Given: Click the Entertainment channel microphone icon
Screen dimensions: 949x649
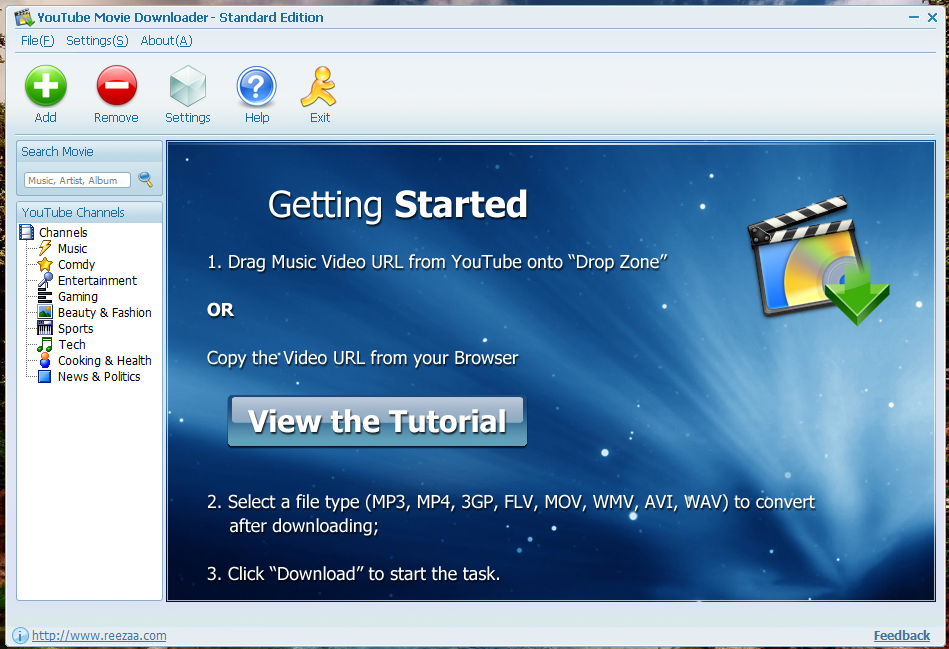Looking at the screenshot, I should pos(45,280).
